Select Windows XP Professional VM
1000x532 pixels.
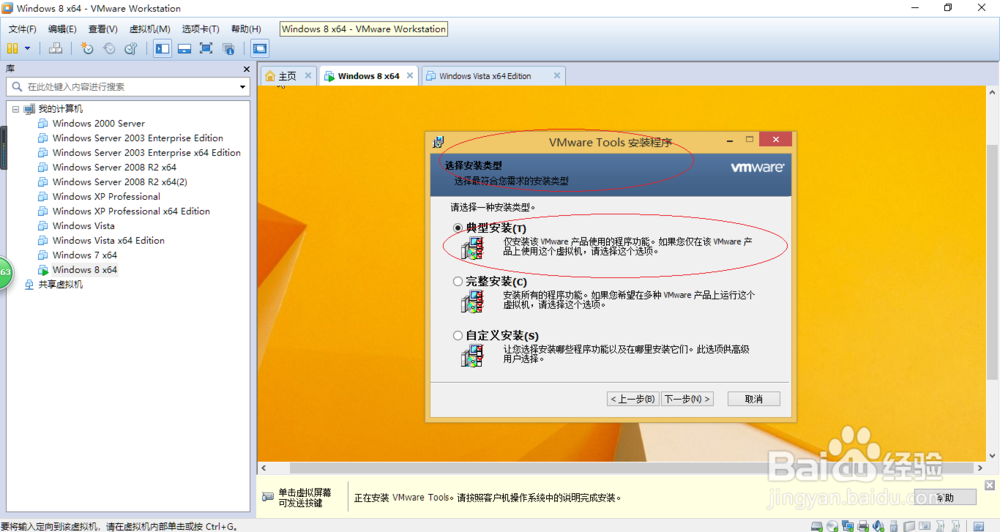[106, 196]
